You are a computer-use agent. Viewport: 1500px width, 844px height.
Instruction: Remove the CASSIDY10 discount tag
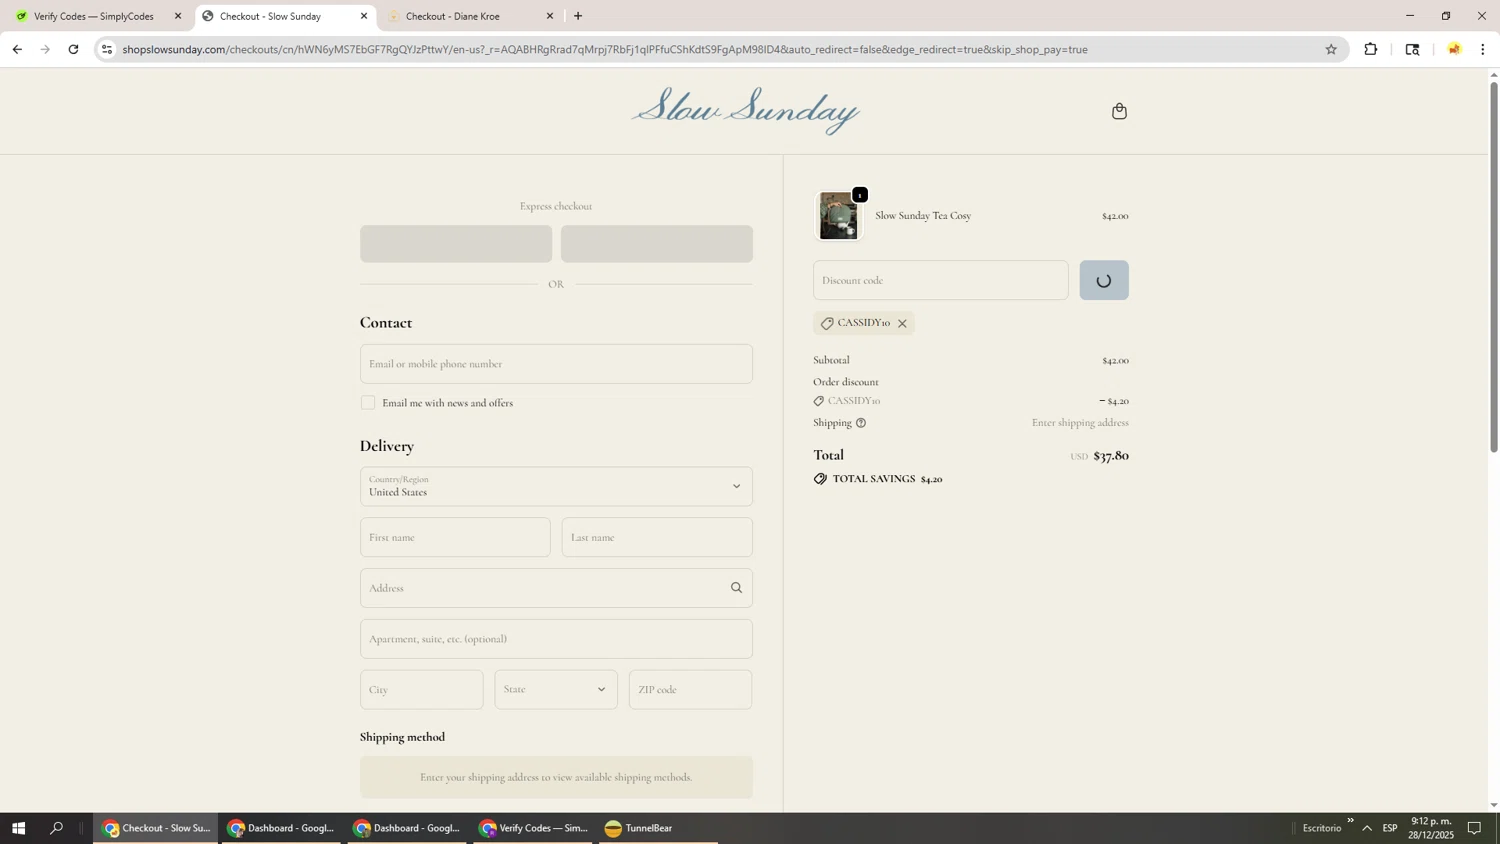tap(902, 324)
